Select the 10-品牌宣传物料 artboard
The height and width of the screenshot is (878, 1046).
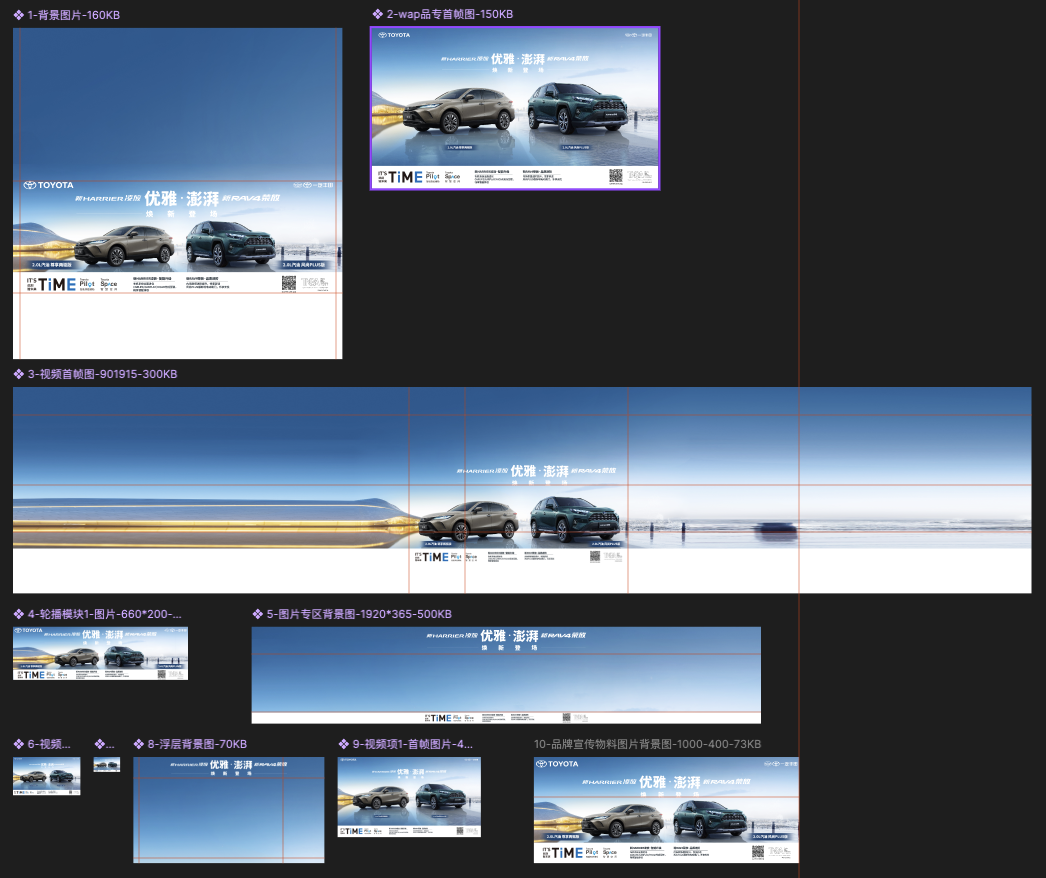[x=666, y=810]
